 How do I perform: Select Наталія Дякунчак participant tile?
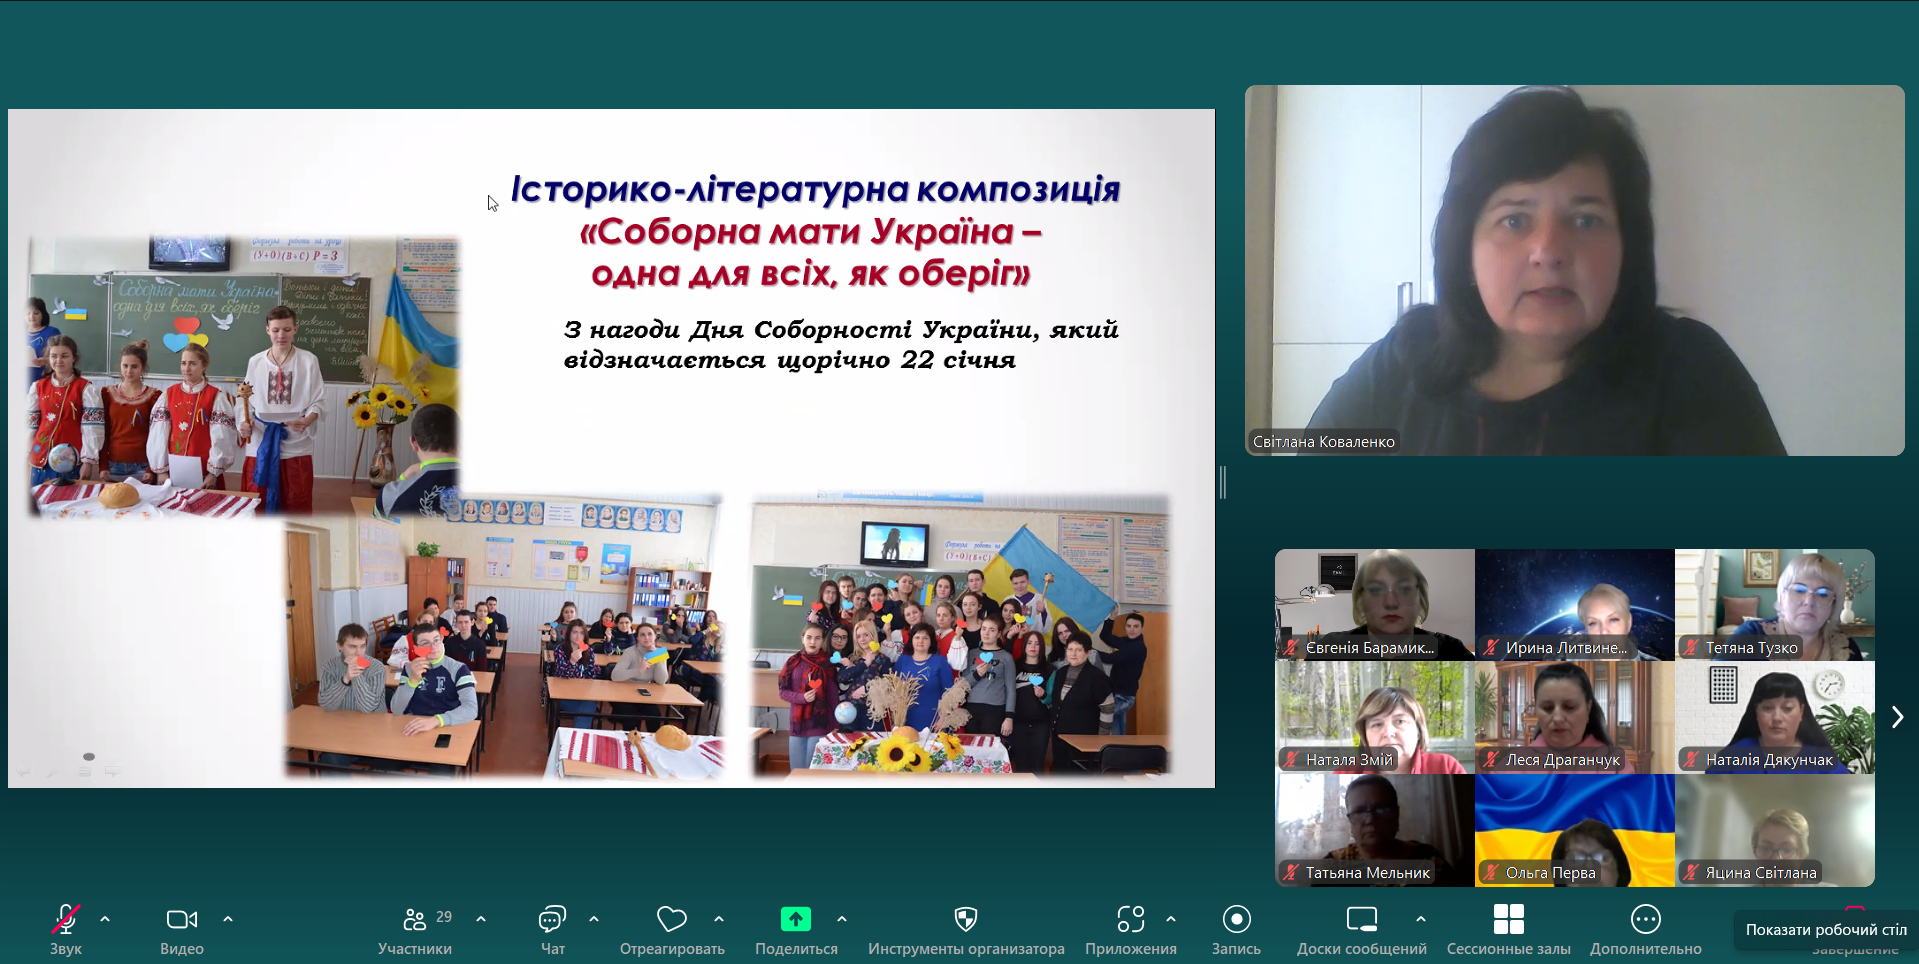1775,717
